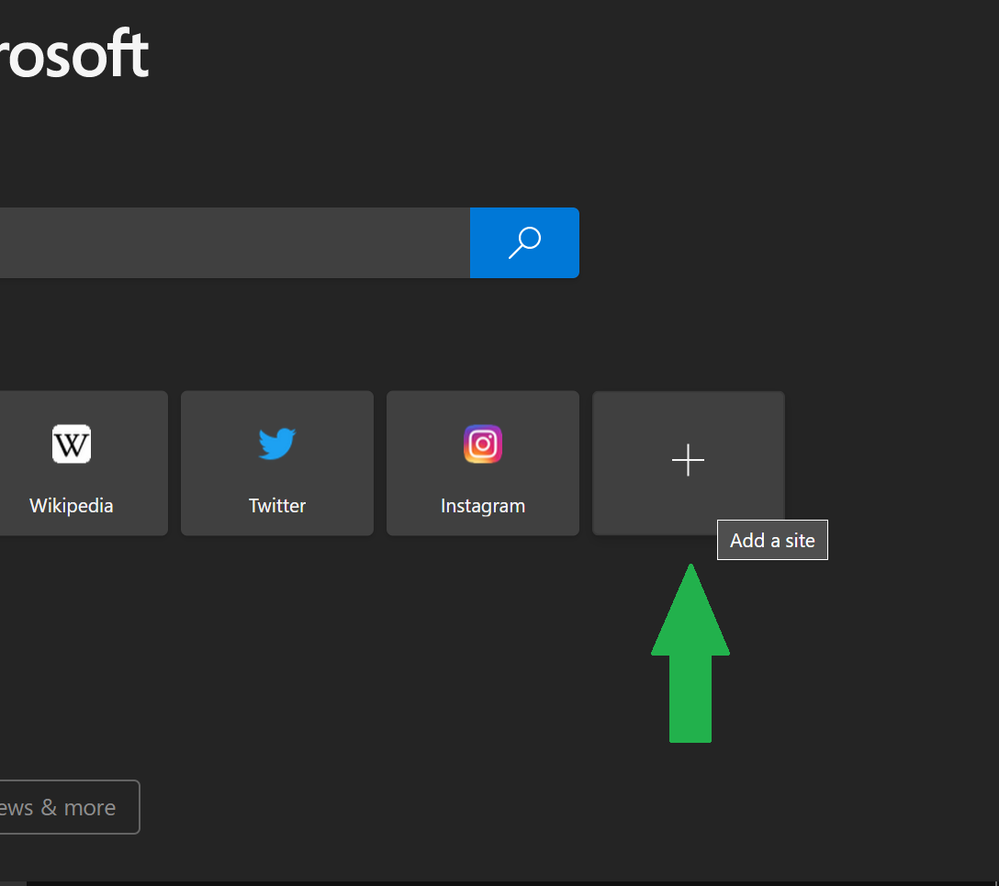Open Twitter from its shortcut tile
999x886 pixels.
277,463
